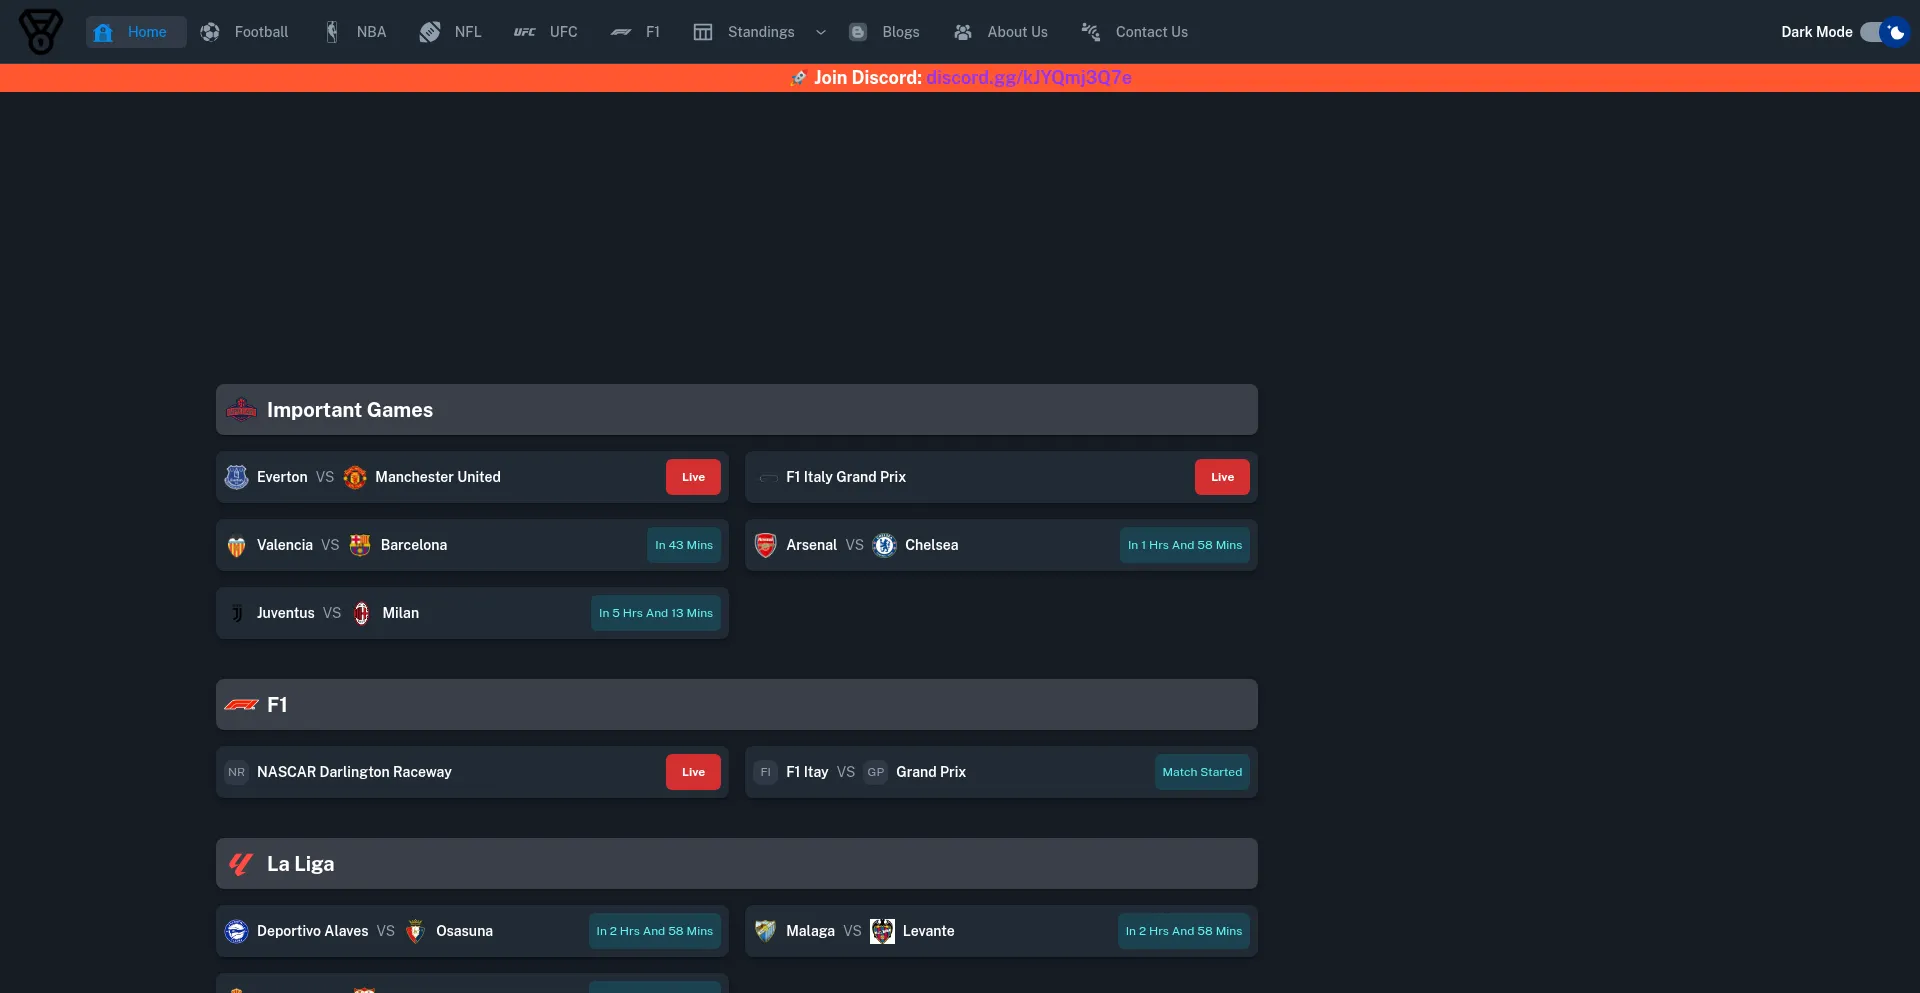Screen dimensions: 1920x993
Task: Click the Grand Prix text in F1 section
Action: pyautogui.click(x=931, y=772)
